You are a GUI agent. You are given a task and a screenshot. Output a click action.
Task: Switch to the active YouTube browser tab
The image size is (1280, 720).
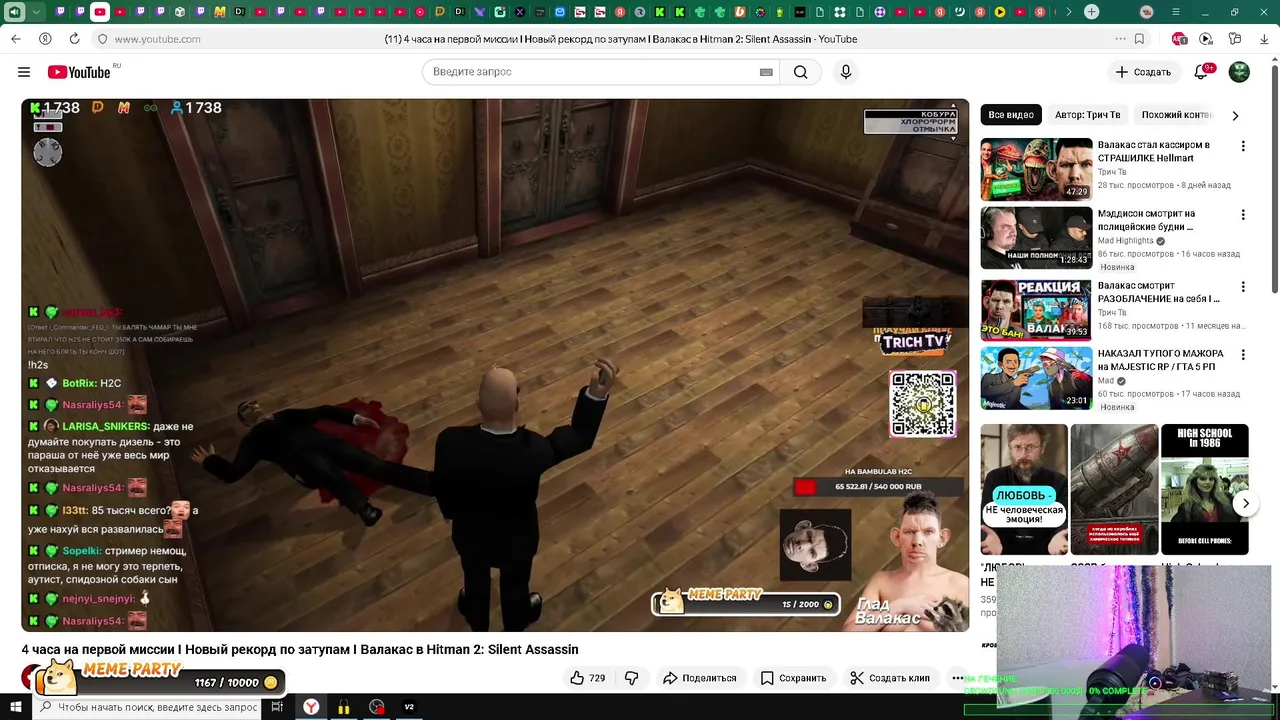100,12
